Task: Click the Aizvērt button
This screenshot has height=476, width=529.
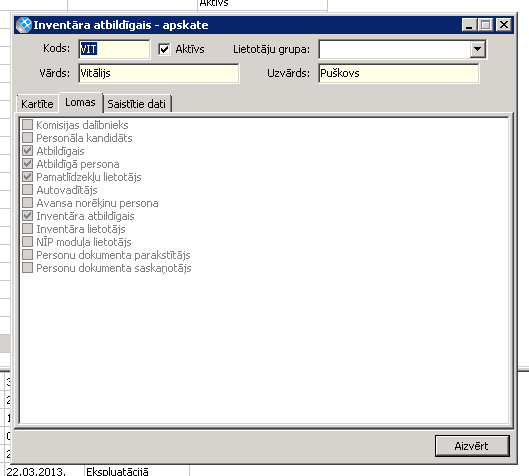Action: (x=472, y=446)
